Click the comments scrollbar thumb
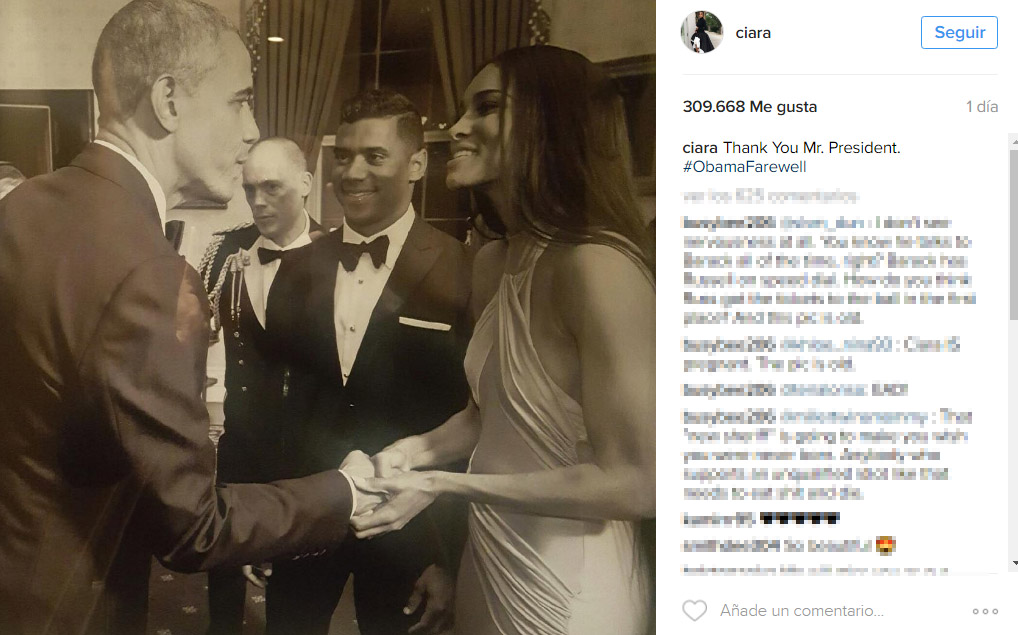 click(1014, 234)
